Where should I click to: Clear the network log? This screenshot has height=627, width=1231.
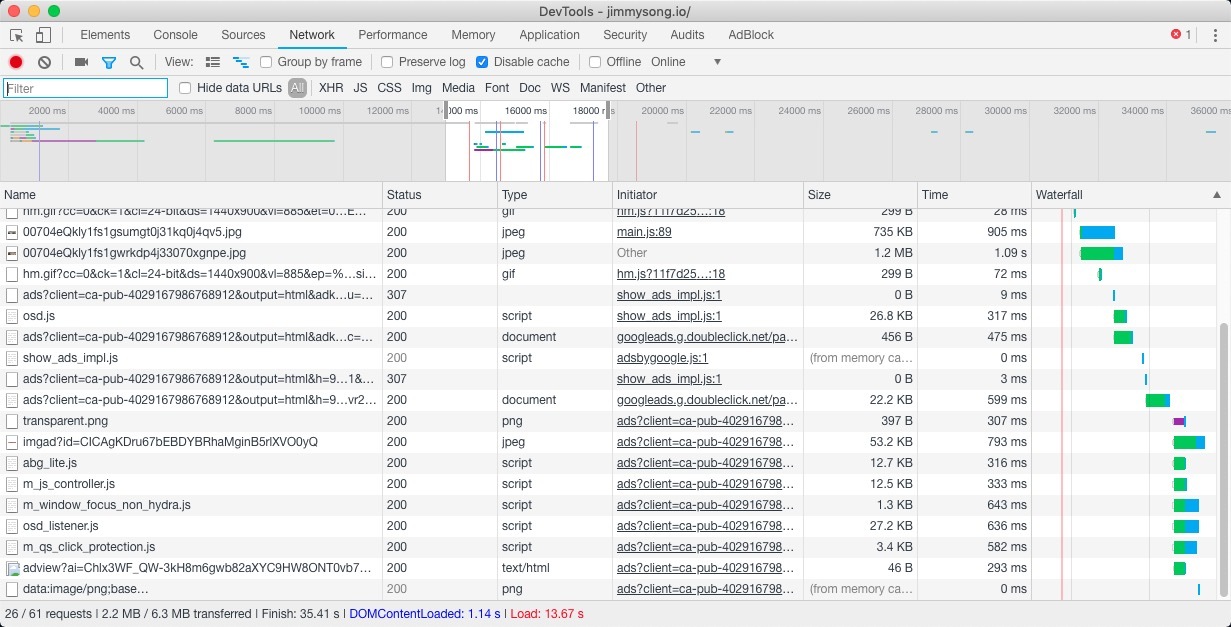click(x=44, y=62)
